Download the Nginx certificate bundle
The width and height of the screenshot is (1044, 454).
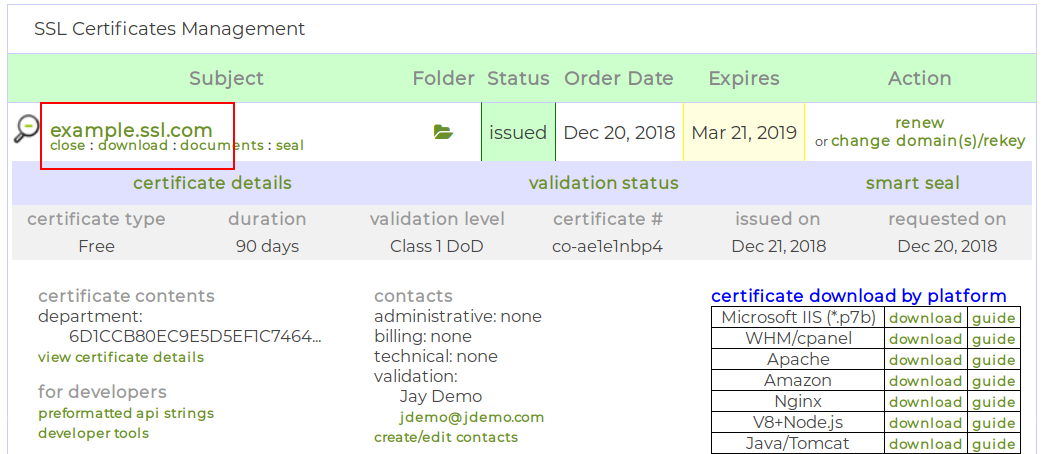tap(925, 402)
